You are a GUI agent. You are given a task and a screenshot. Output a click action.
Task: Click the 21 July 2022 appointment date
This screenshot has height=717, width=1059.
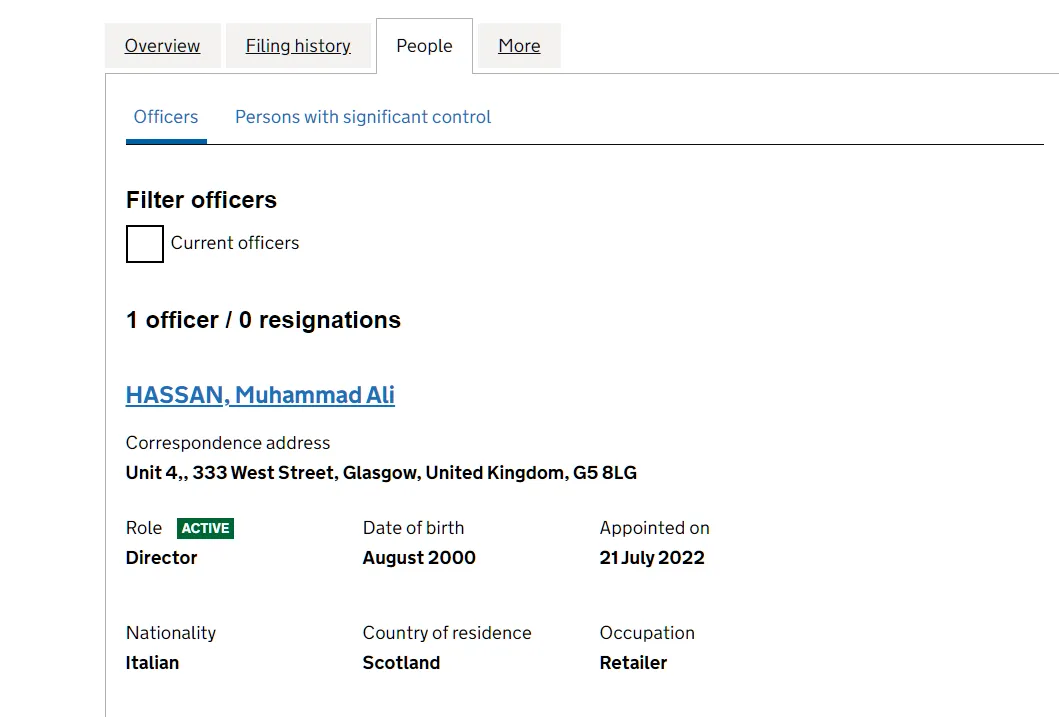click(652, 558)
